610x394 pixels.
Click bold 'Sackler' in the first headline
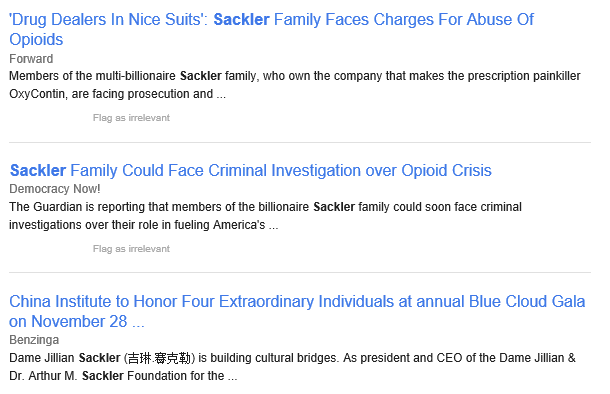coord(242,19)
